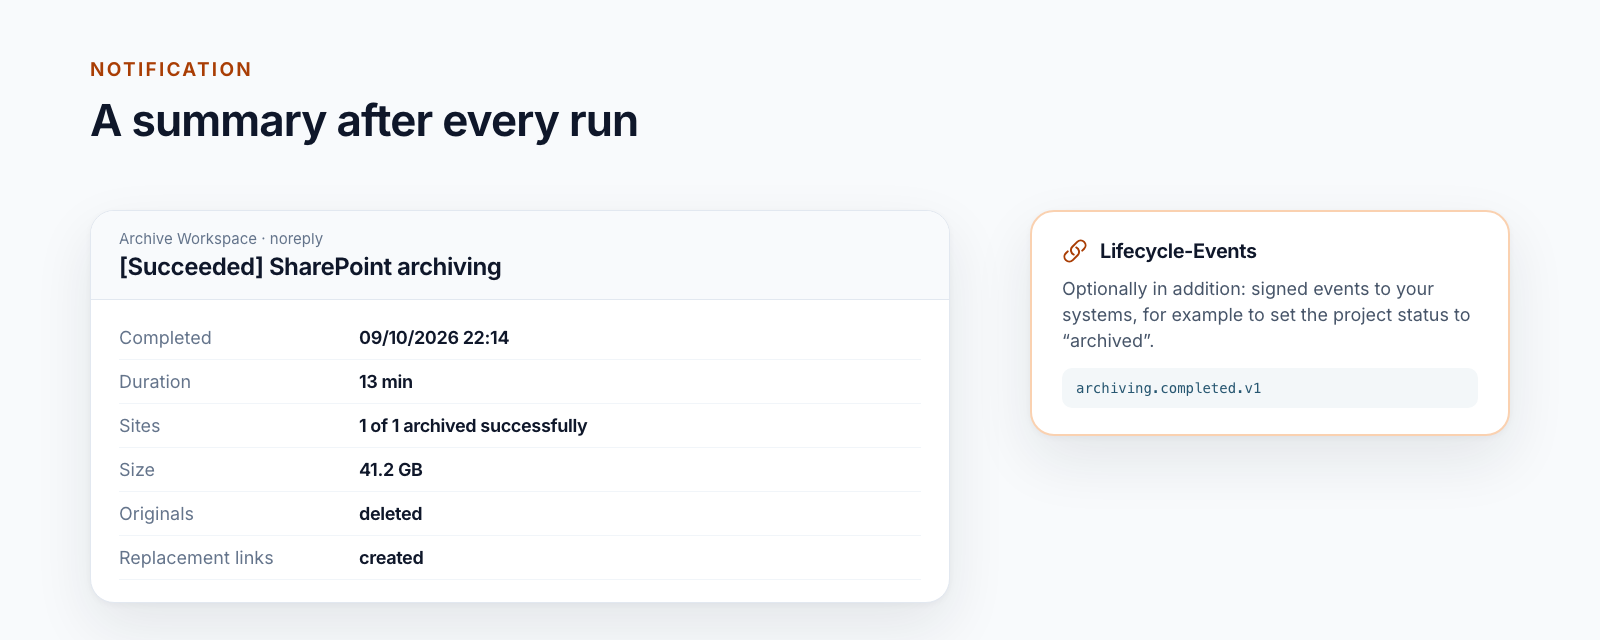The image size is (1600, 640).
Task: Select the date value '09/10/2026 22:14'
Action: [x=434, y=338]
